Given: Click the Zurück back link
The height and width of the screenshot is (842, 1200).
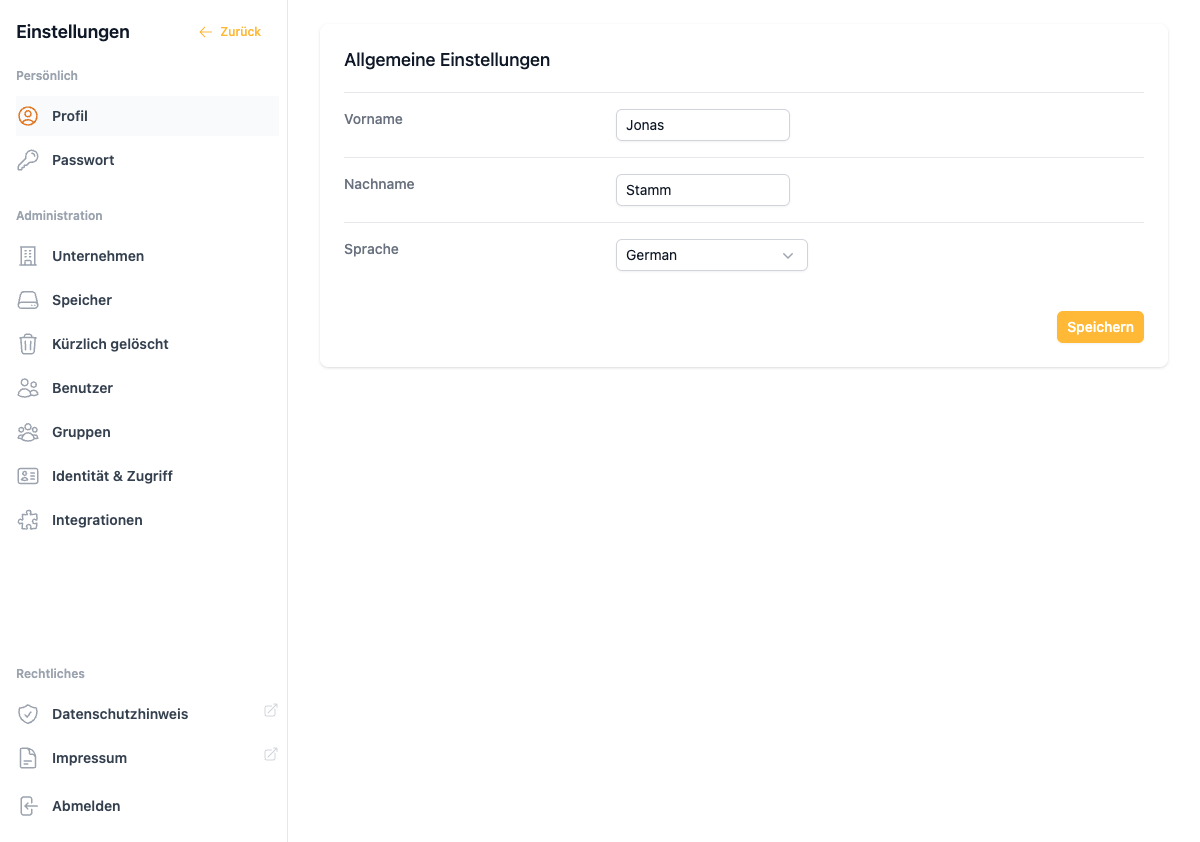Looking at the screenshot, I should click(x=231, y=32).
